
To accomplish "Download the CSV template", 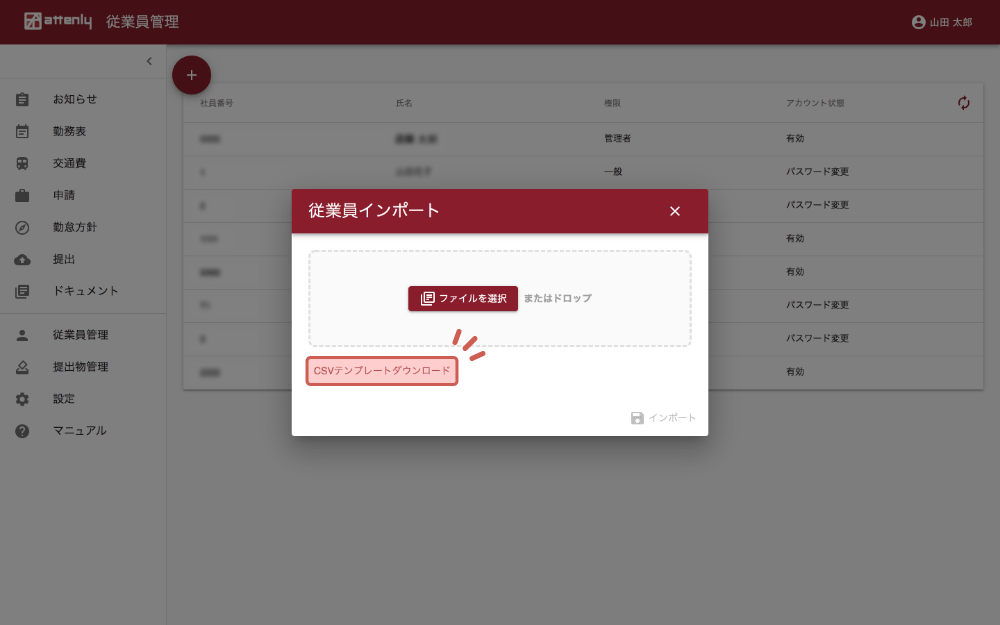I will [x=382, y=371].
